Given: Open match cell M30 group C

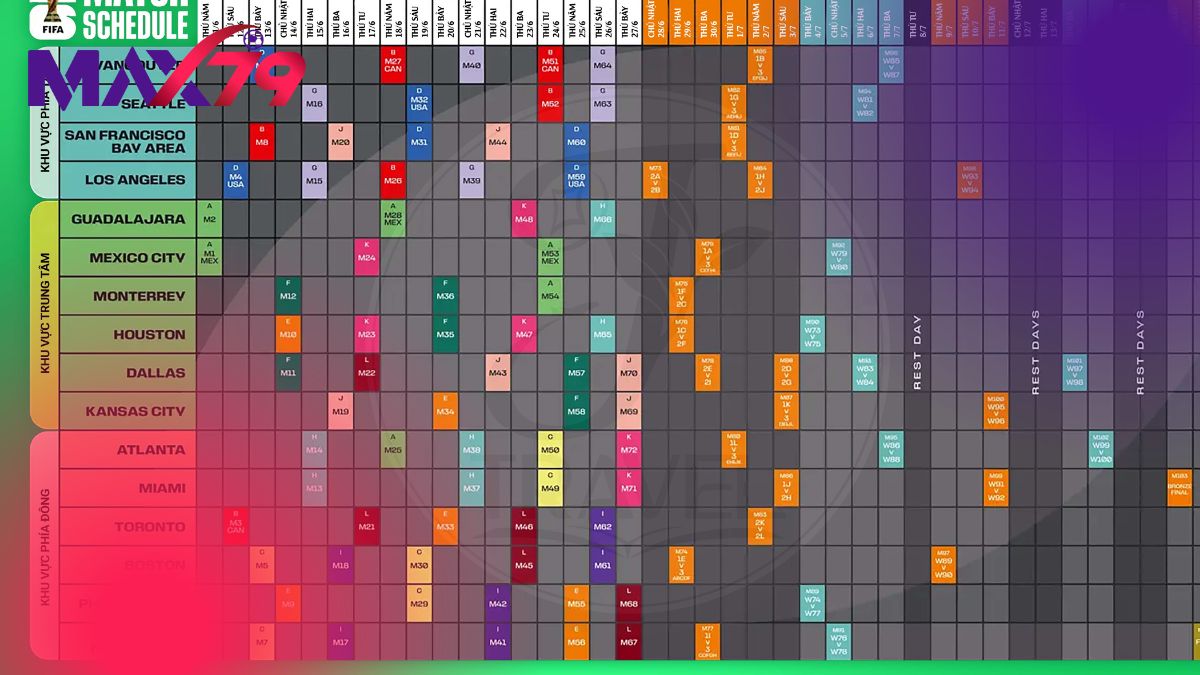Looking at the screenshot, I should [419, 566].
